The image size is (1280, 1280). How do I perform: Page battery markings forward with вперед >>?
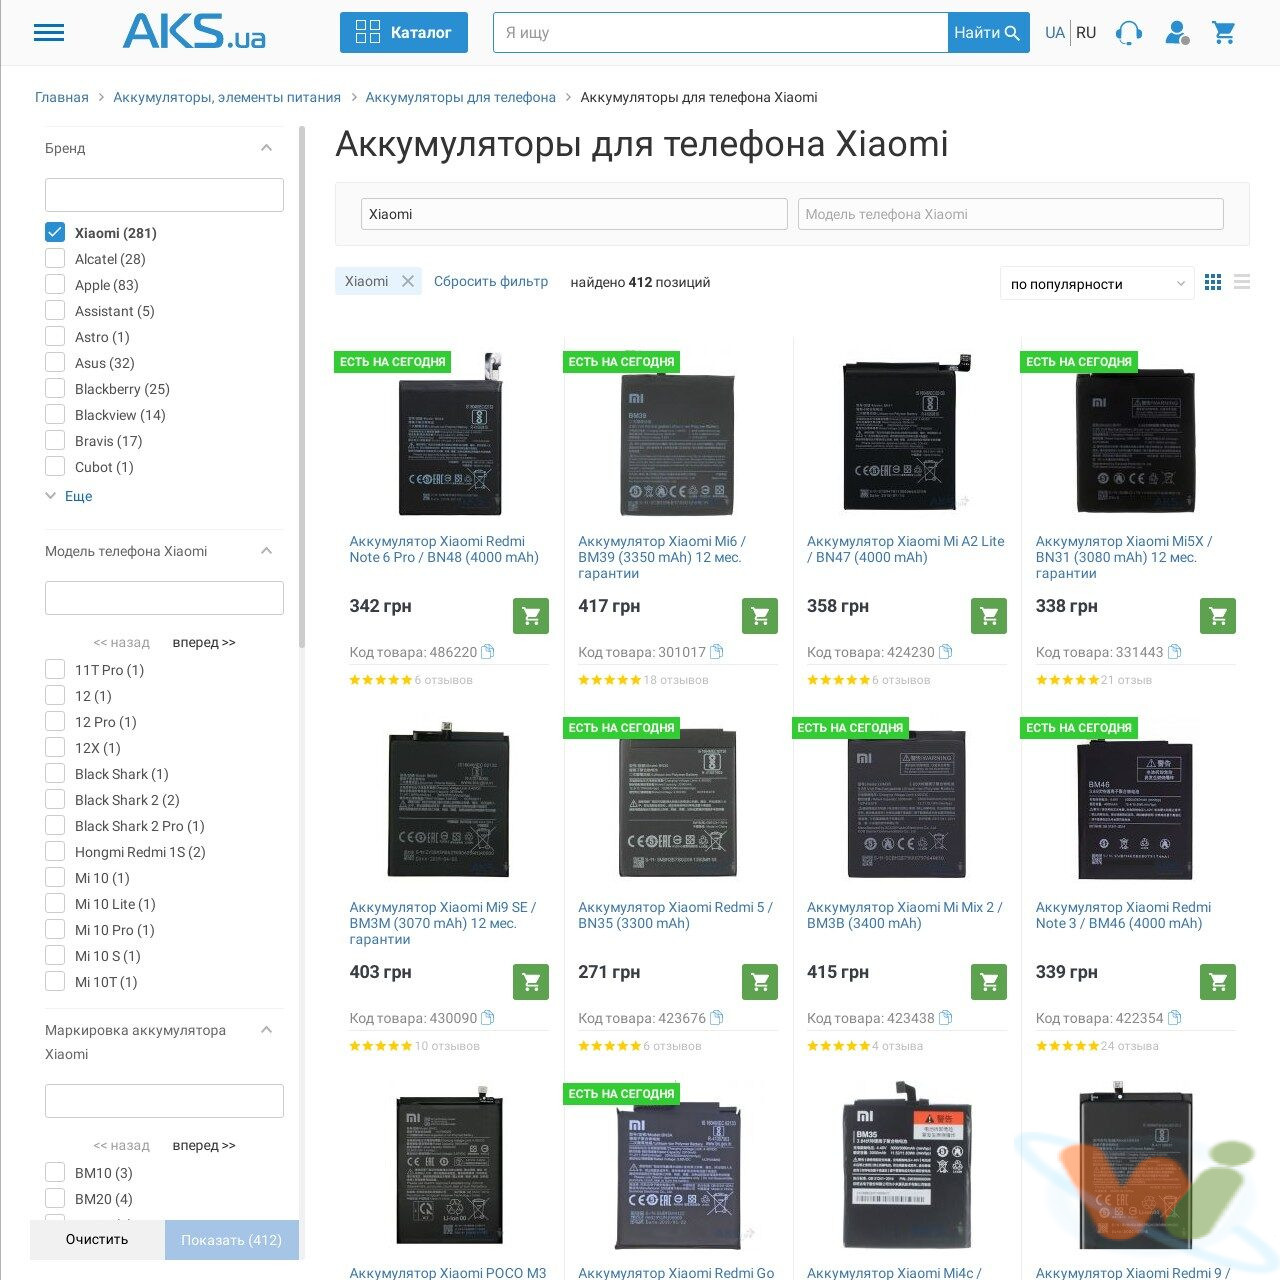[x=204, y=1145]
